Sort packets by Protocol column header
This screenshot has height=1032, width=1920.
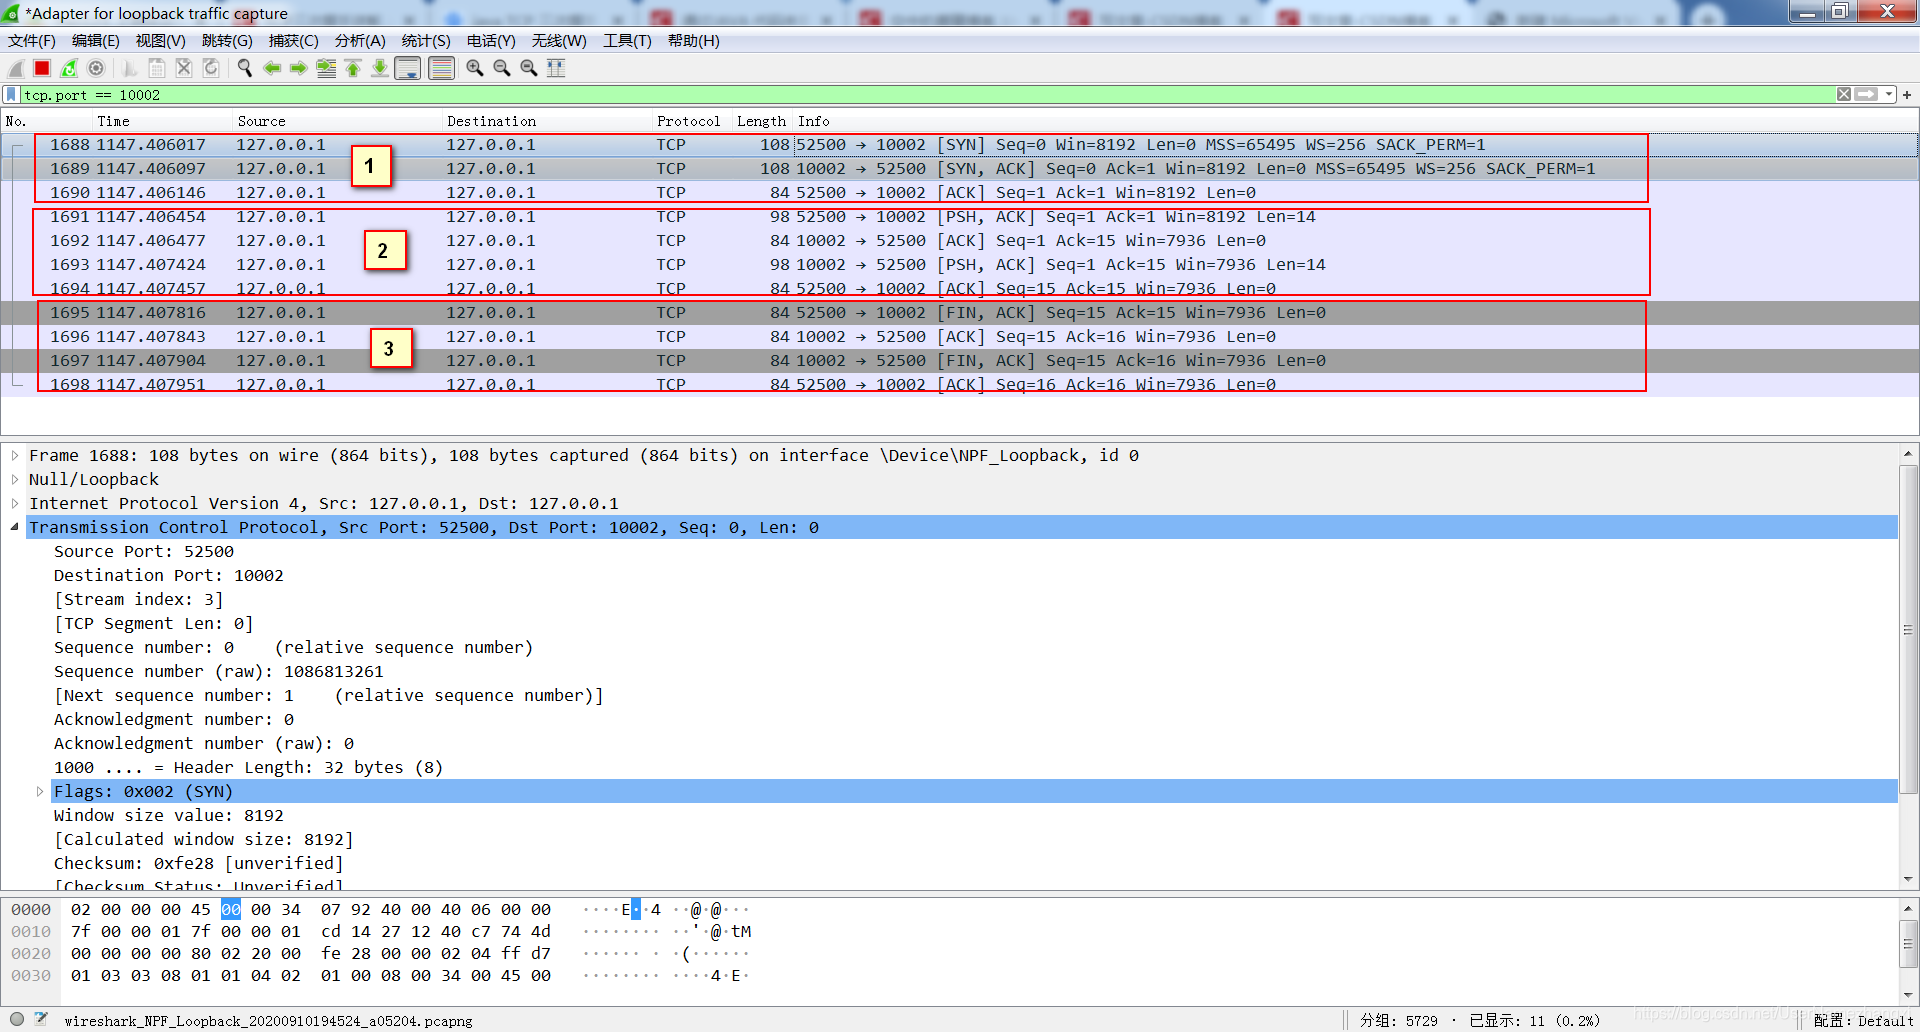pos(691,121)
